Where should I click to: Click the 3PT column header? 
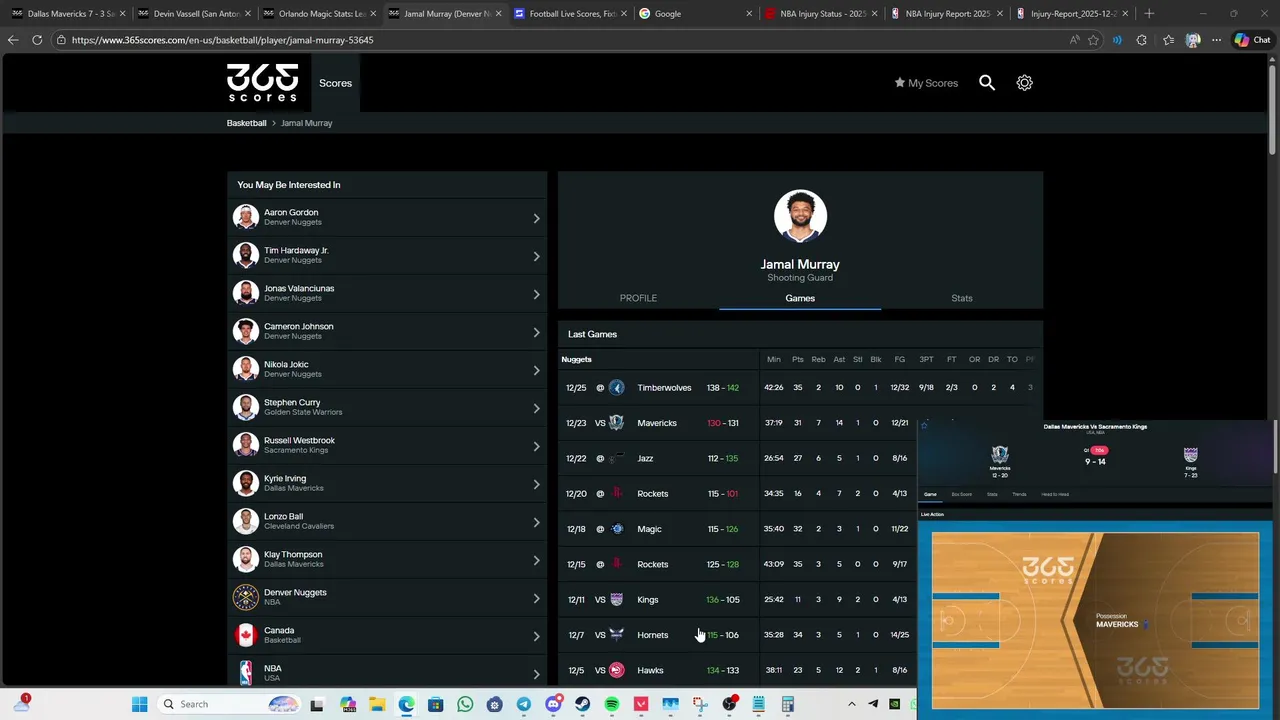tap(926, 359)
